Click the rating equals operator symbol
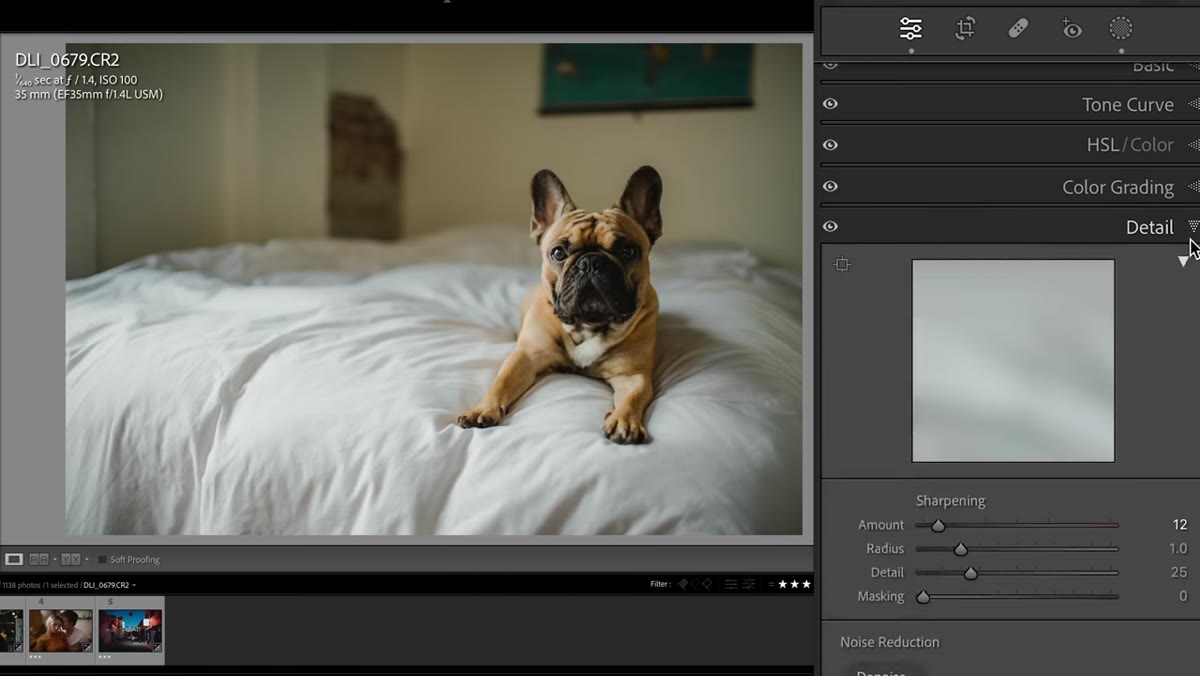The width and height of the screenshot is (1200, 676). [x=771, y=584]
